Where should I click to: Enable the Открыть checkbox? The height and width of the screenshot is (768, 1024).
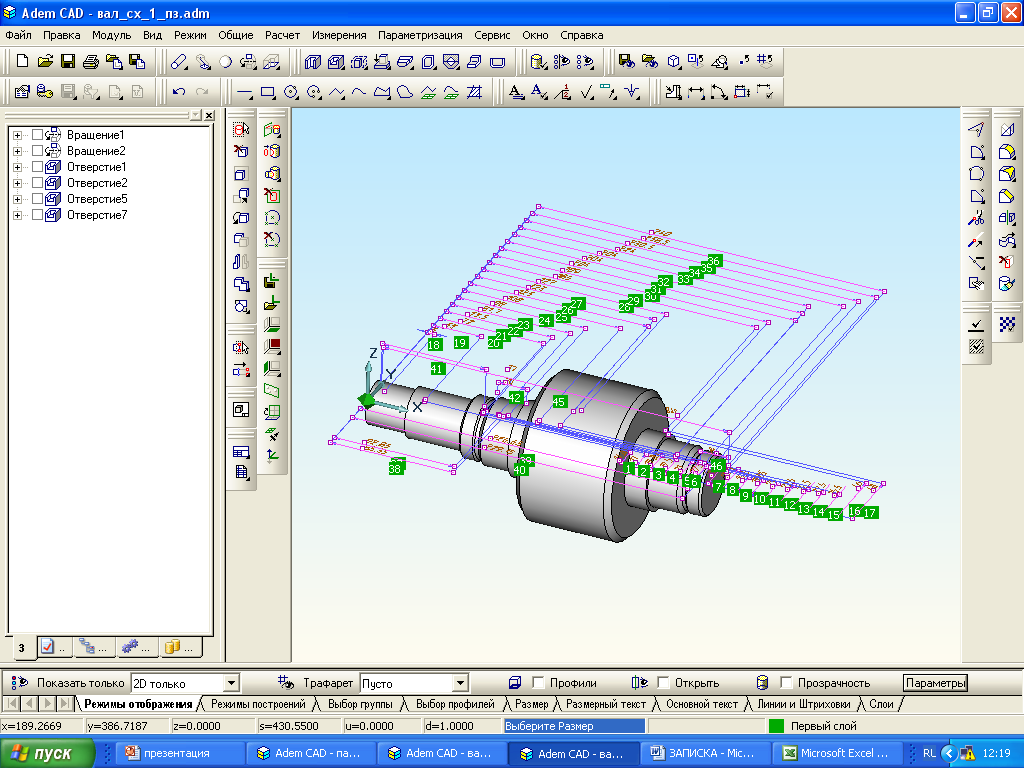[663, 682]
